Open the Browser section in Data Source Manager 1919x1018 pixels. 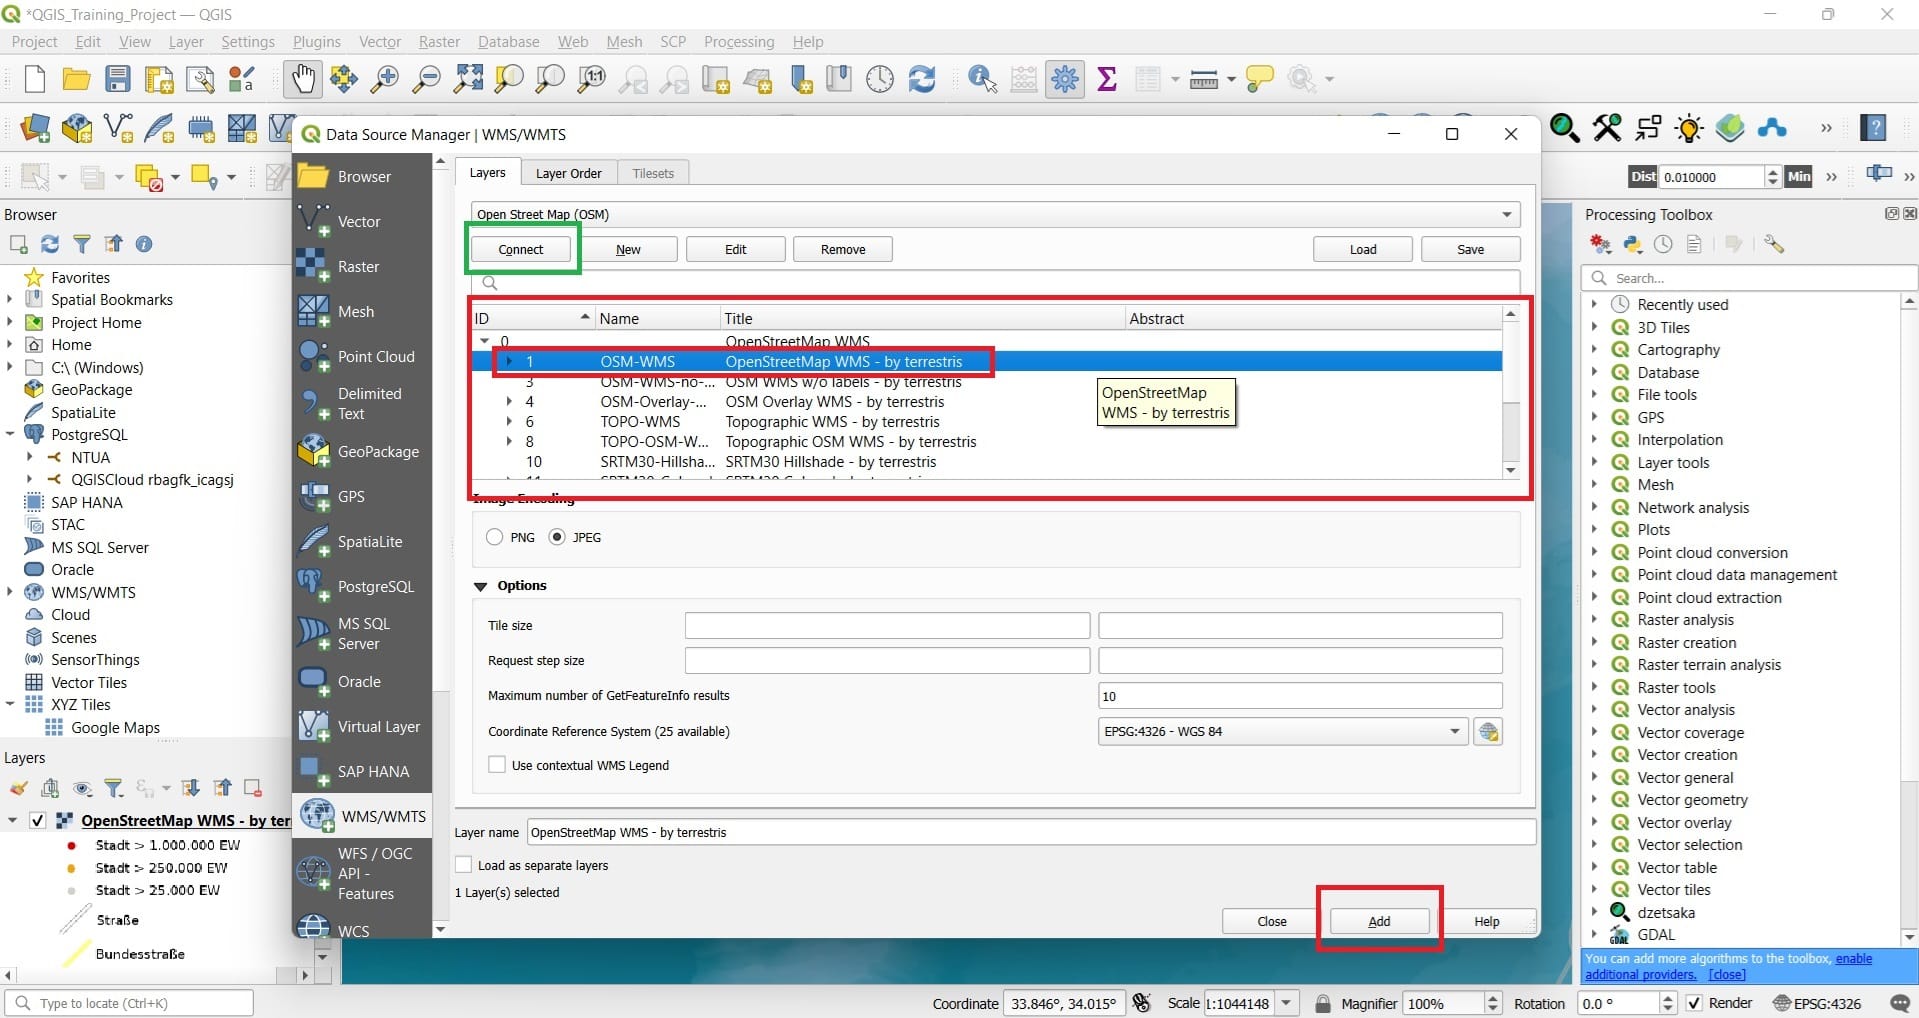363,176
